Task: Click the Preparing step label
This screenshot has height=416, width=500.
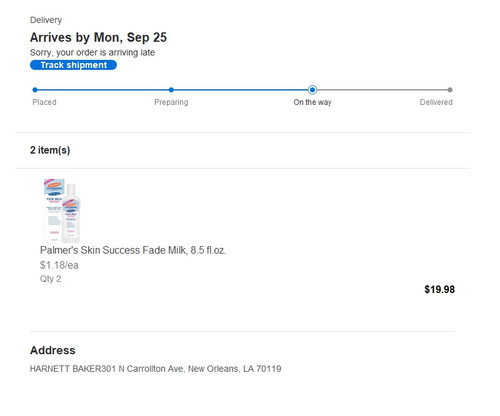Action: point(171,102)
